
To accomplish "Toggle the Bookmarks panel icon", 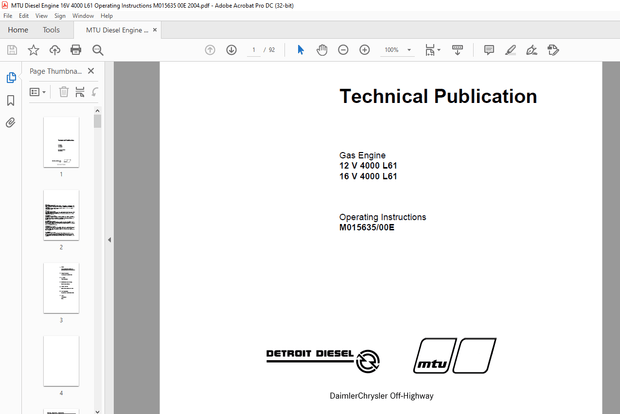I will (11, 100).
